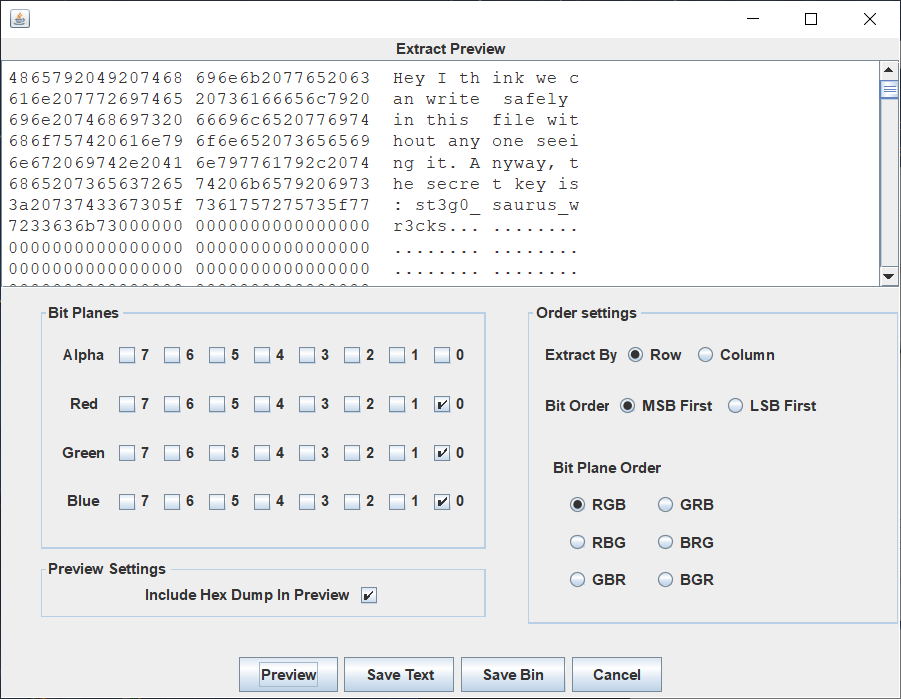Toggle Green bit plane 3
This screenshot has width=901, height=699.
coord(307,453)
